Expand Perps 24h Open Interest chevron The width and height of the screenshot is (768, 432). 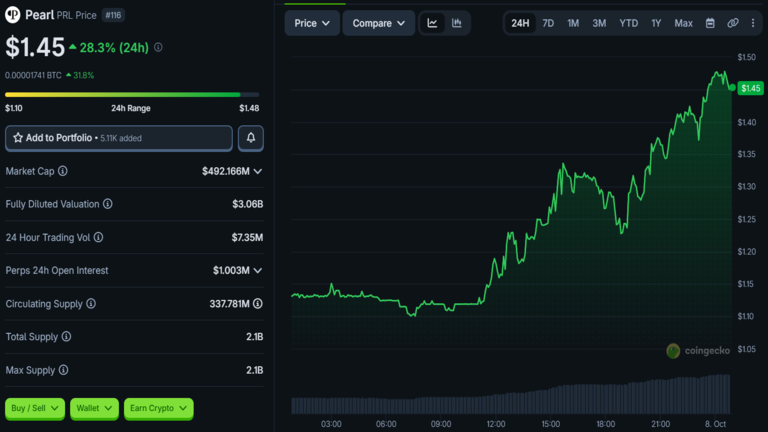[x=258, y=270]
